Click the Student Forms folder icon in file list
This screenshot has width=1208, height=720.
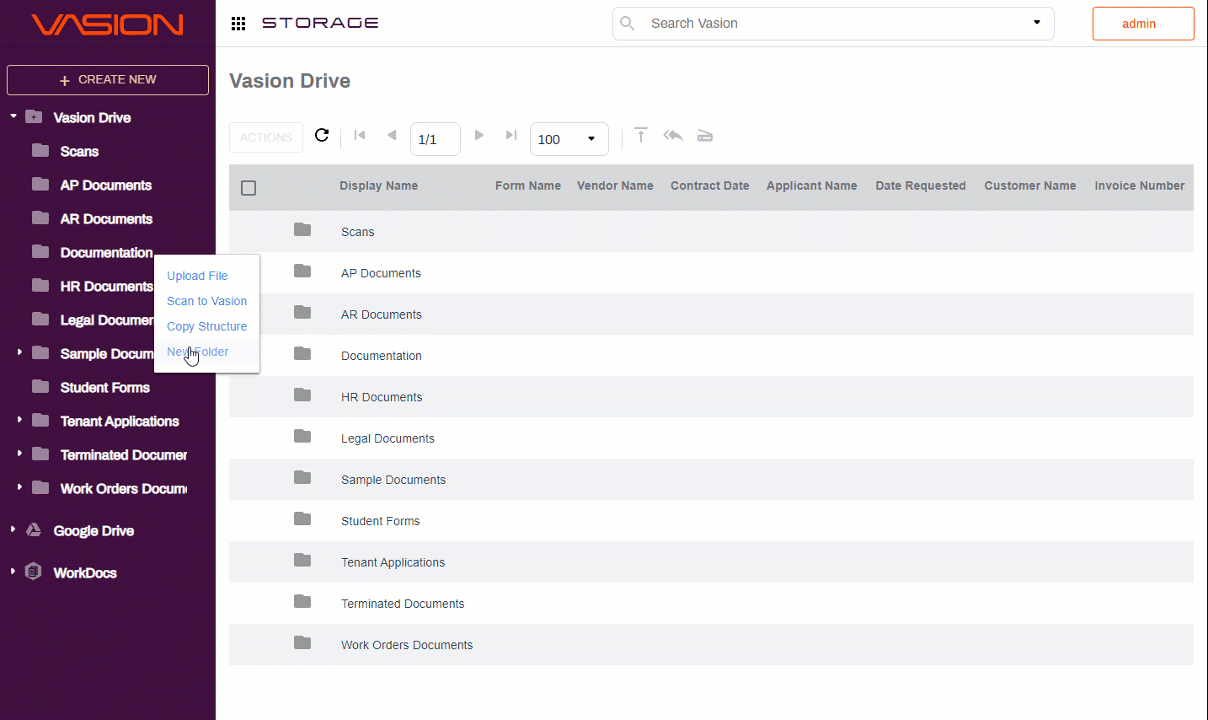[302, 519]
